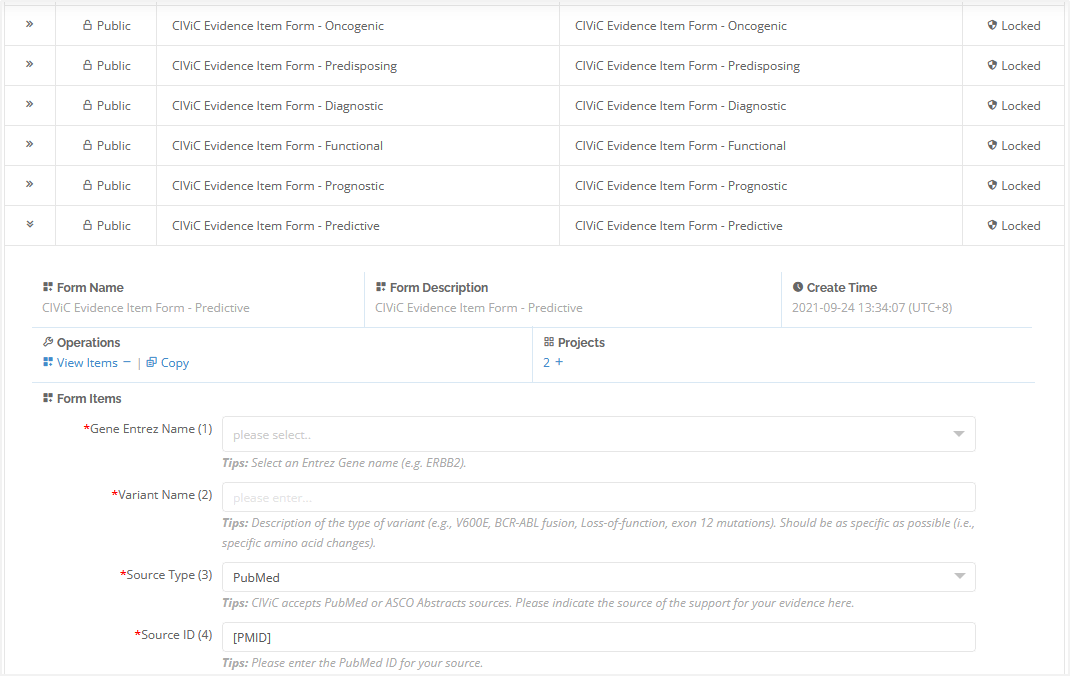
Task: Click the Source ID (4) label
Action: click(x=173, y=634)
